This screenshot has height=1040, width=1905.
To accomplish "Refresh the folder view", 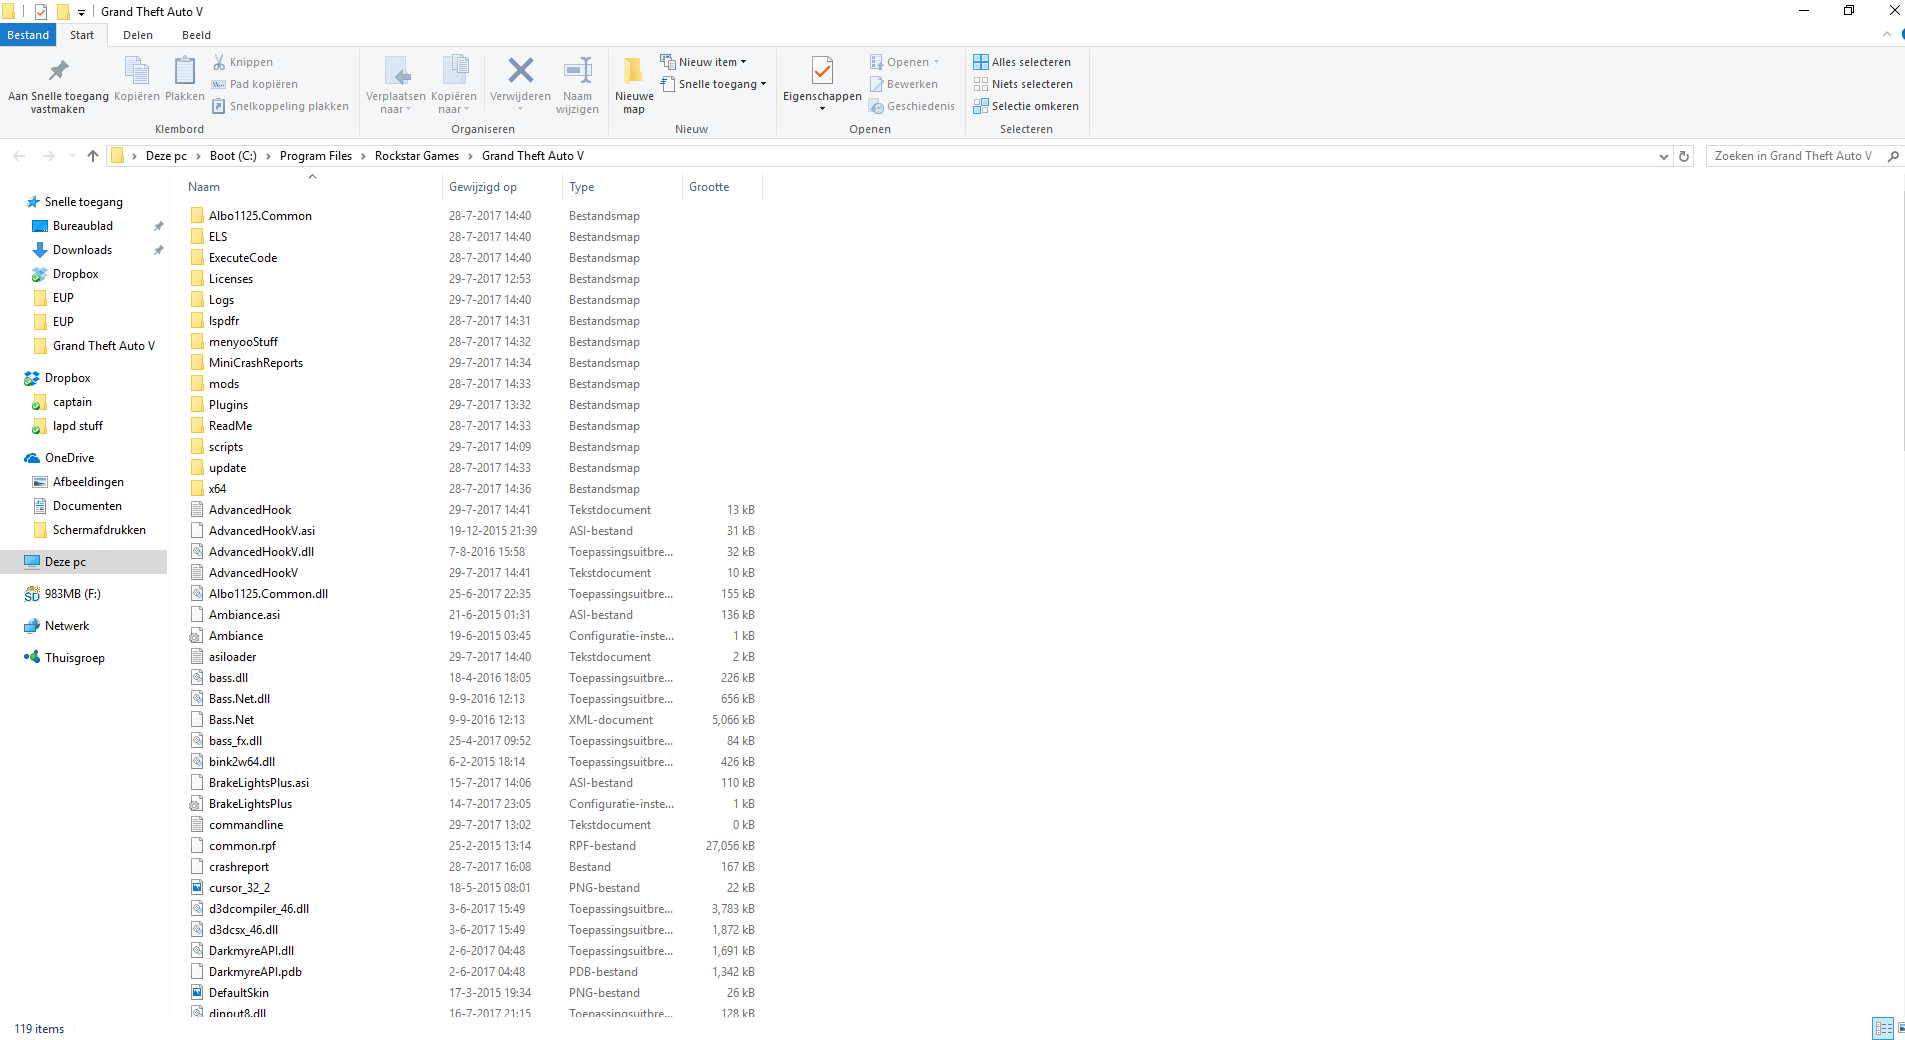I will click(1684, 156).
